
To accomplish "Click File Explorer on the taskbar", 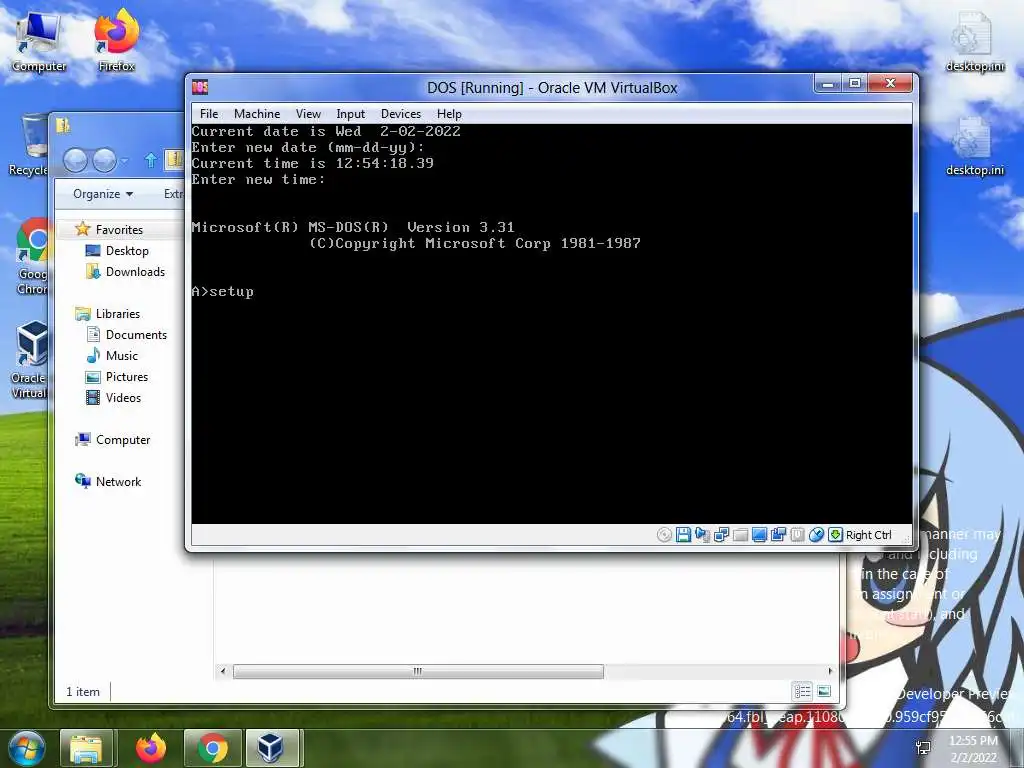I will pos(87,748).
